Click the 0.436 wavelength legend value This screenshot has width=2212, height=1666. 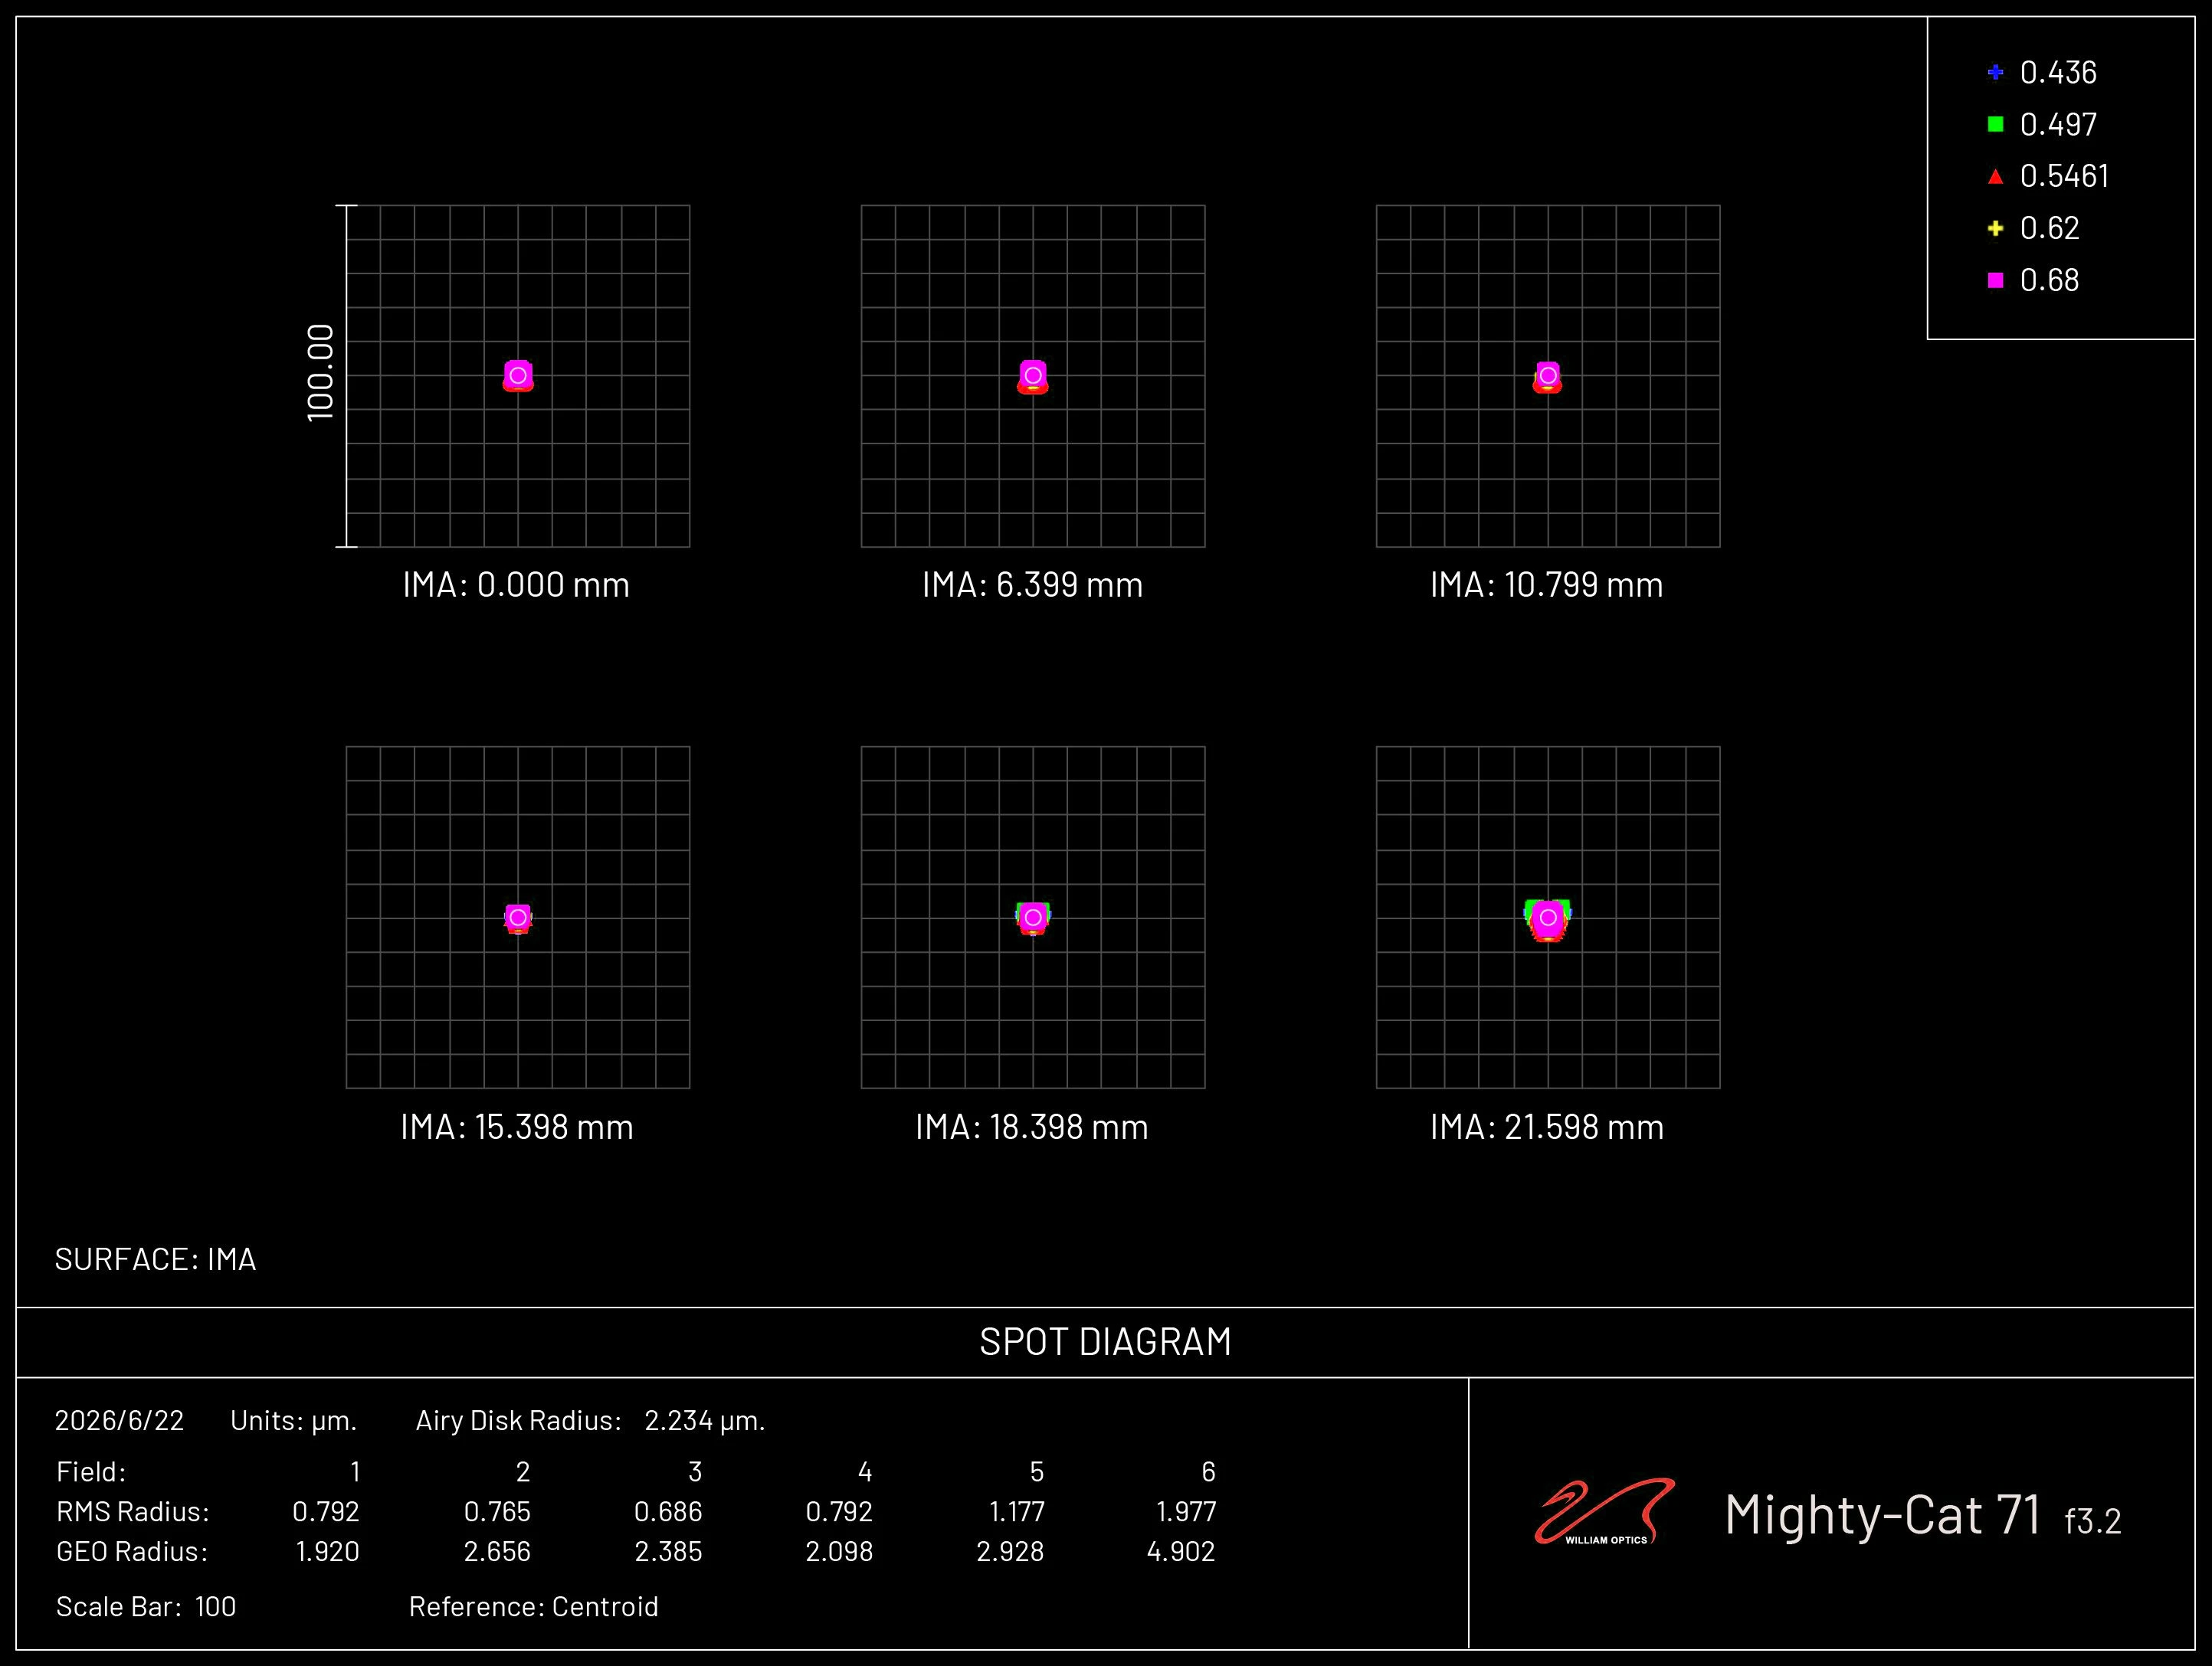click(x=2058, y=72)
